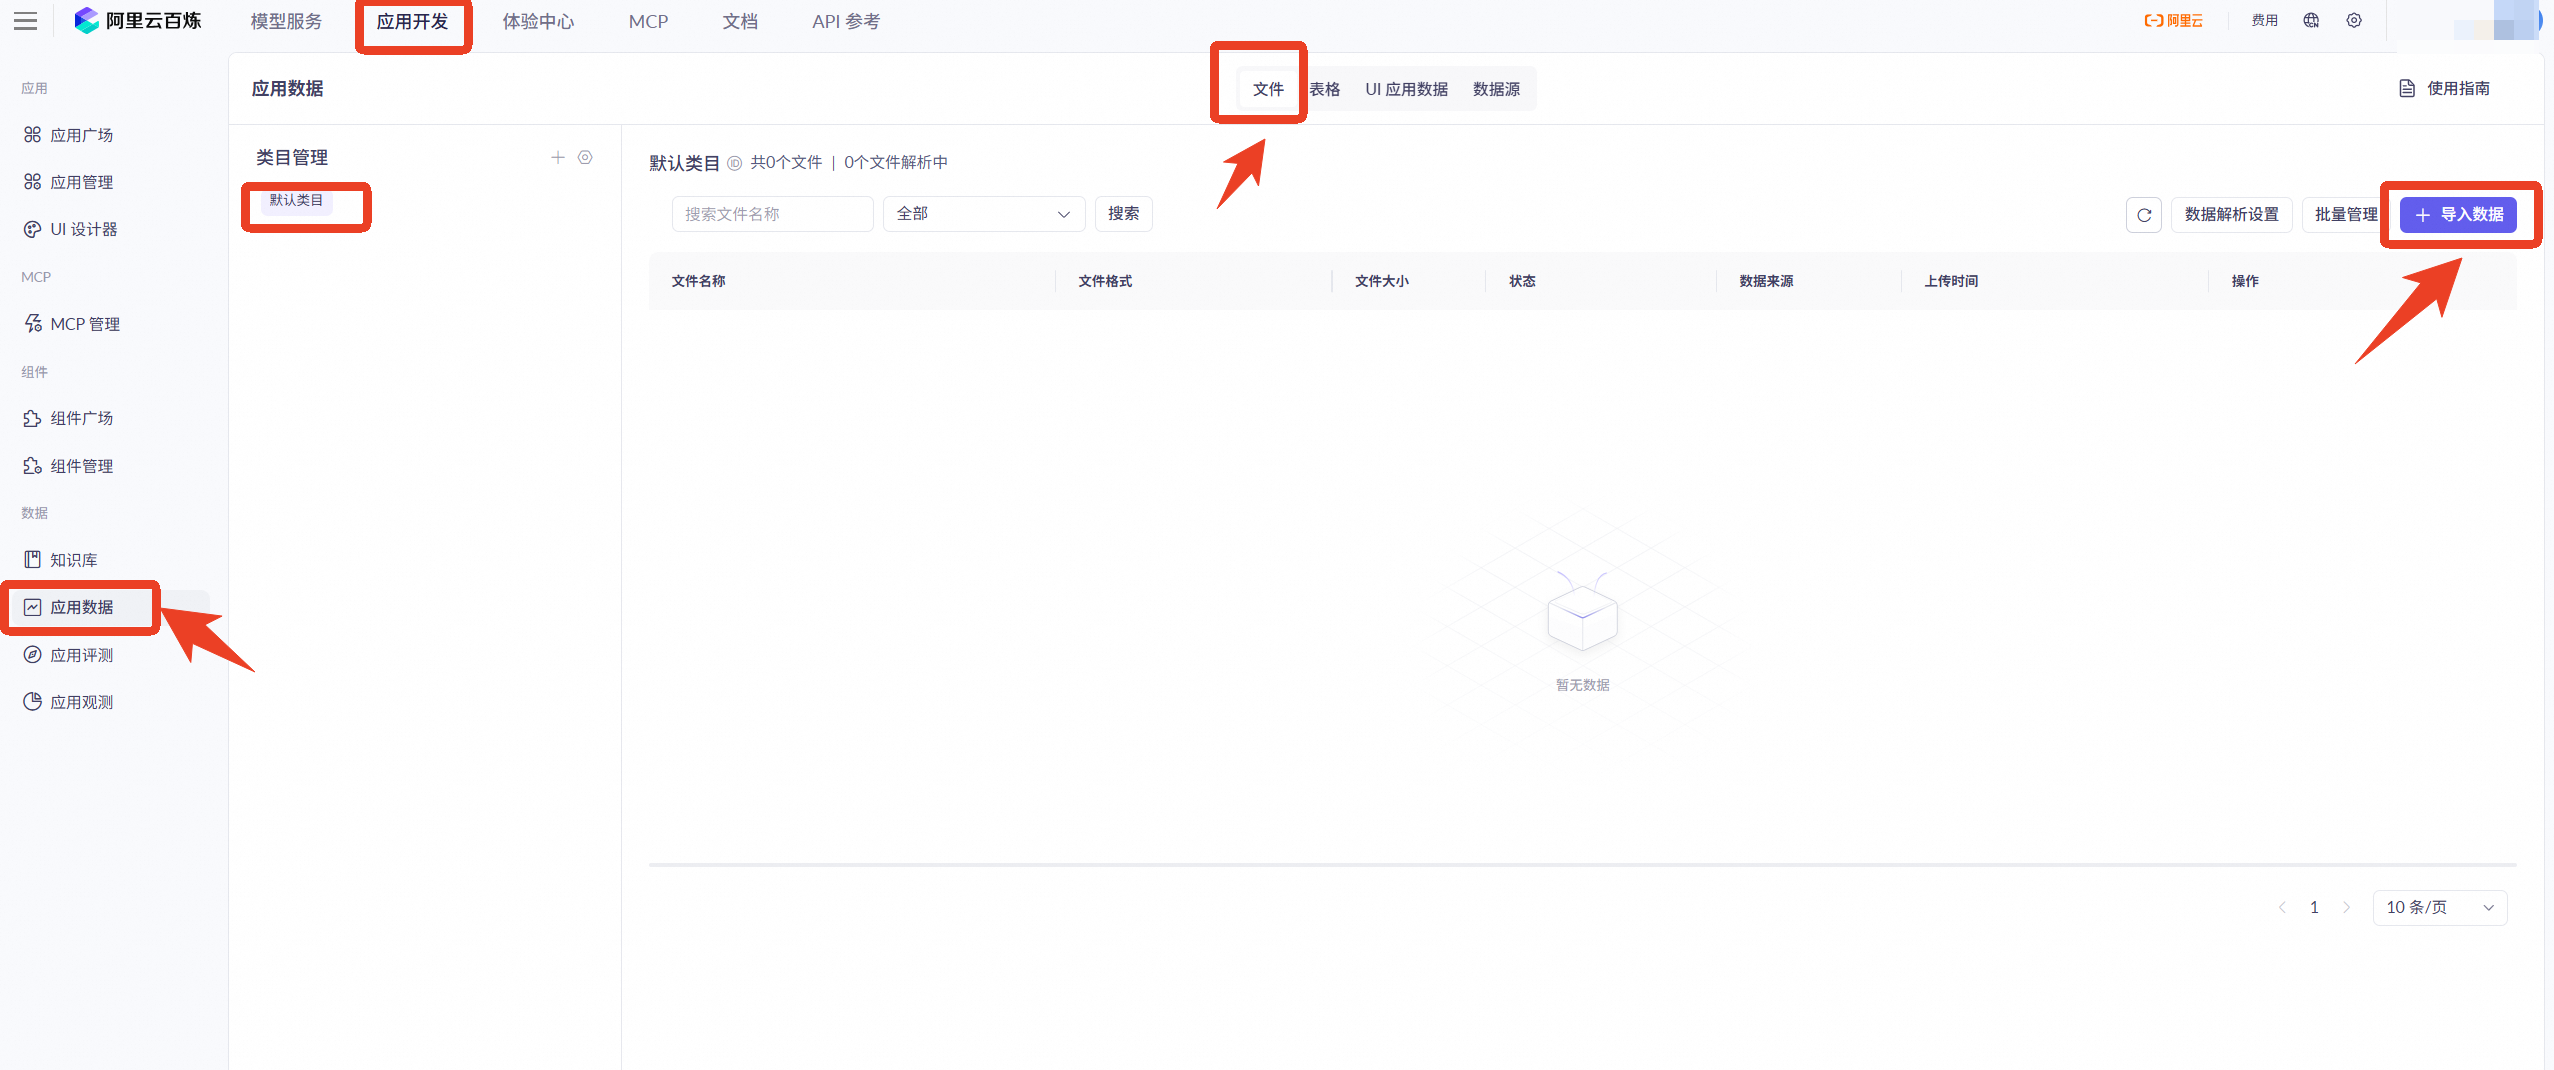Click the add category plus icon
The height and width of the screenshot is (1070, 2554).
(x=558, y=157)
